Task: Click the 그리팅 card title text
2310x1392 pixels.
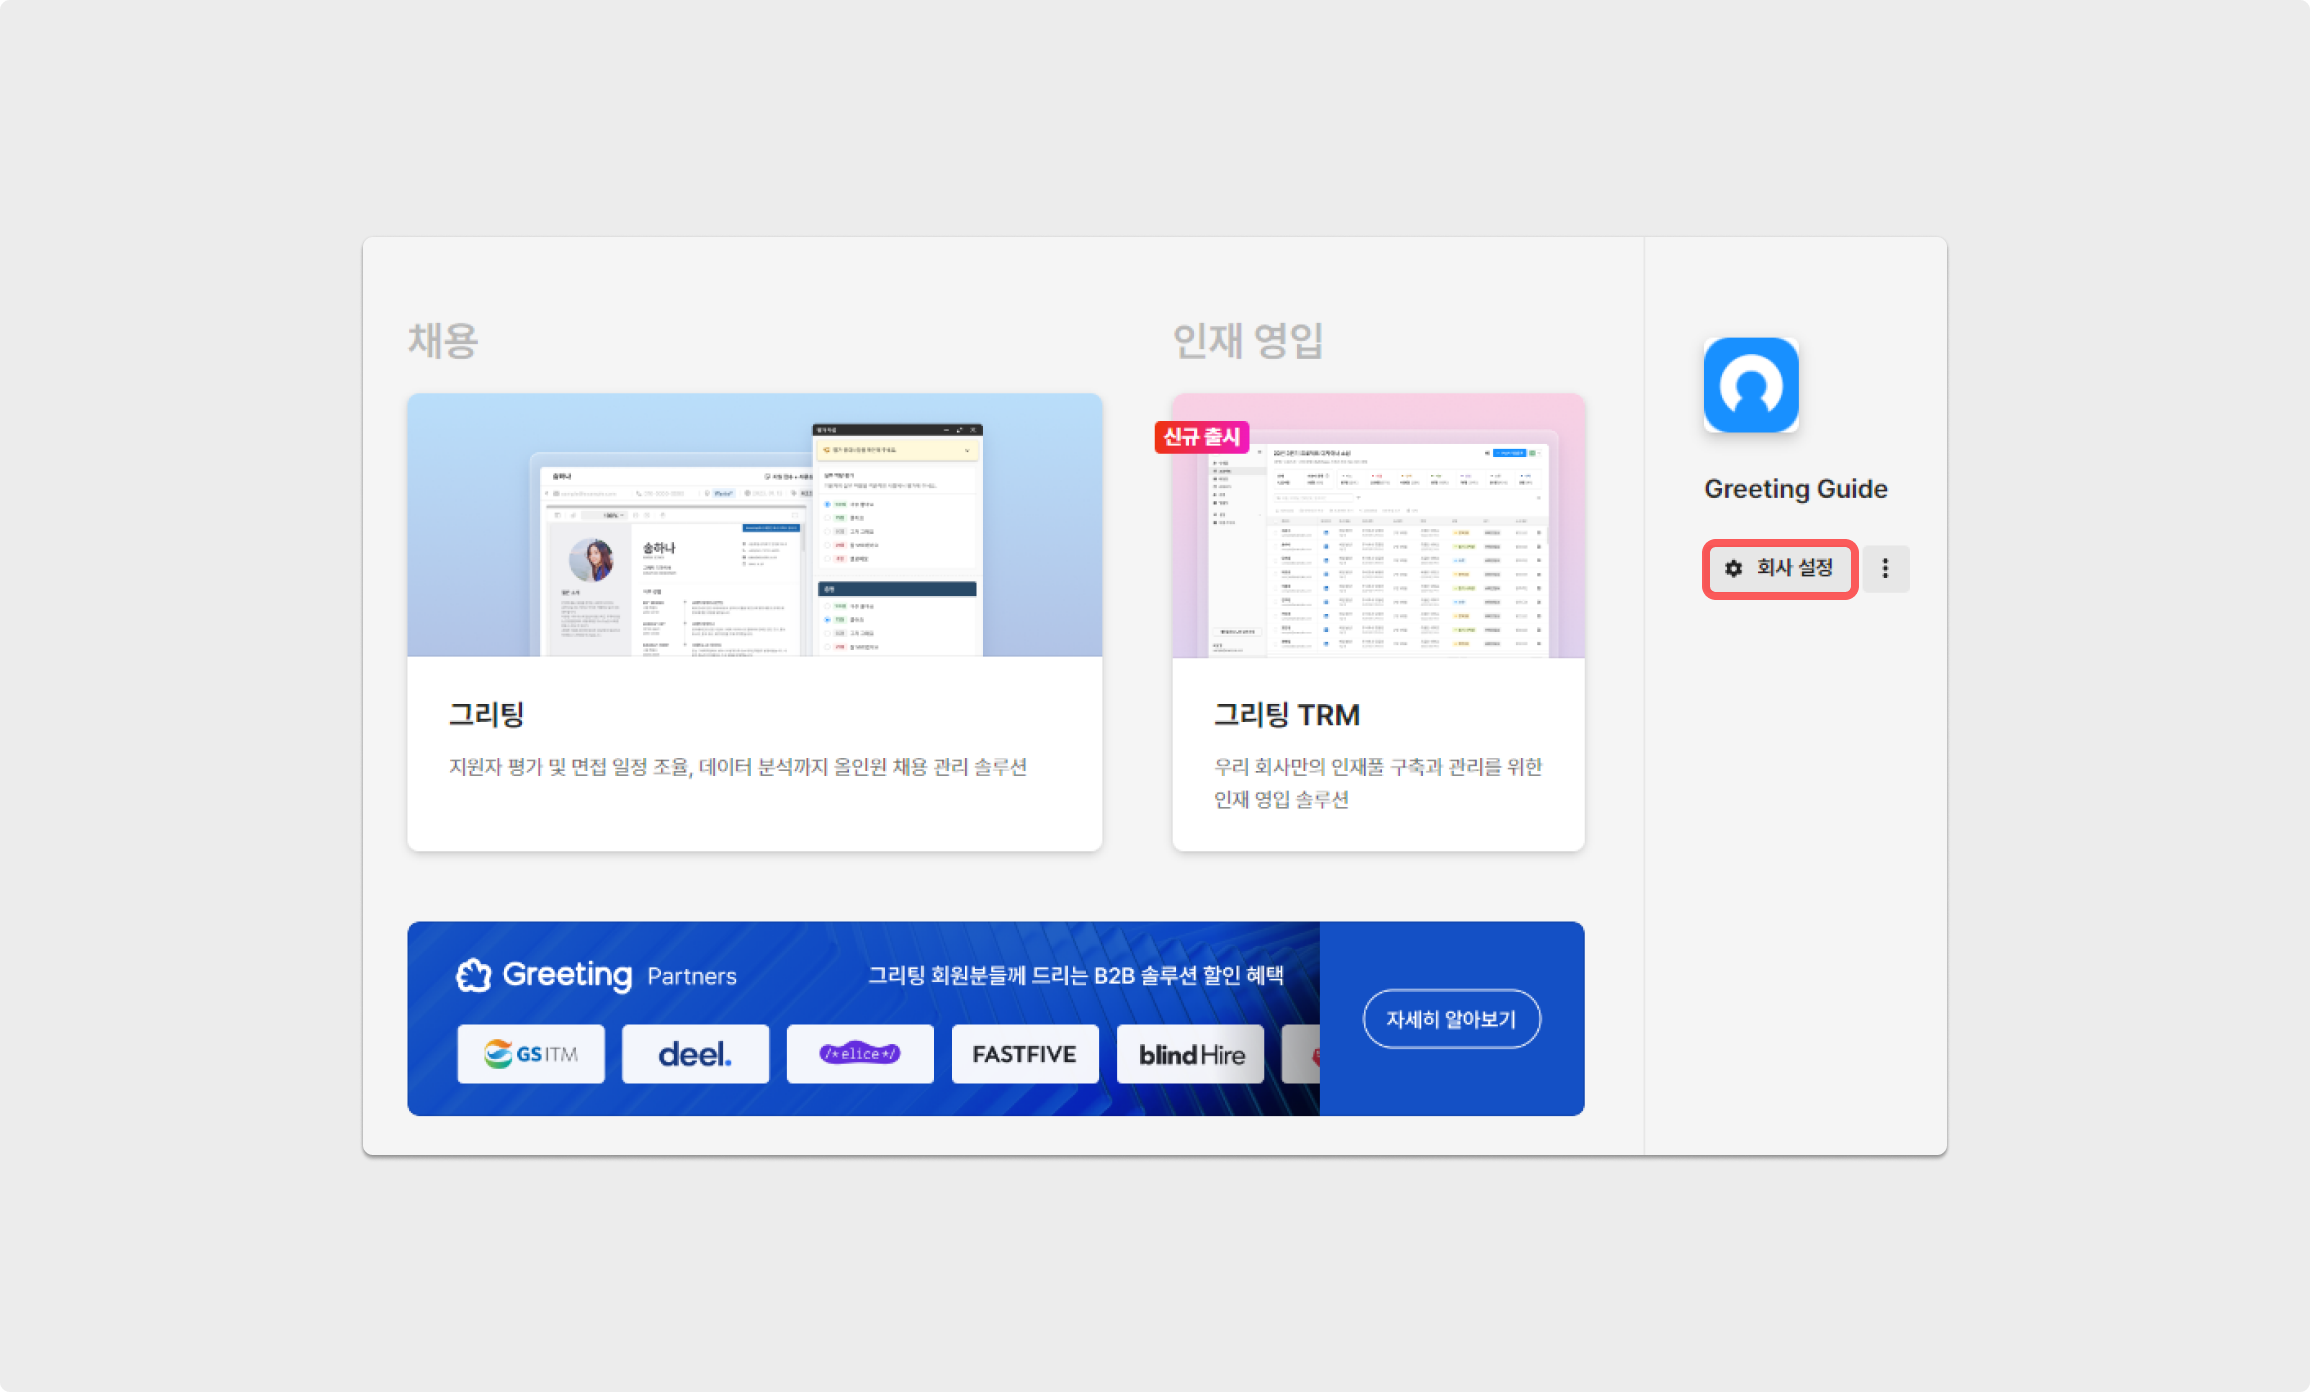Action: pyautogui.click(x=486, y=715)
